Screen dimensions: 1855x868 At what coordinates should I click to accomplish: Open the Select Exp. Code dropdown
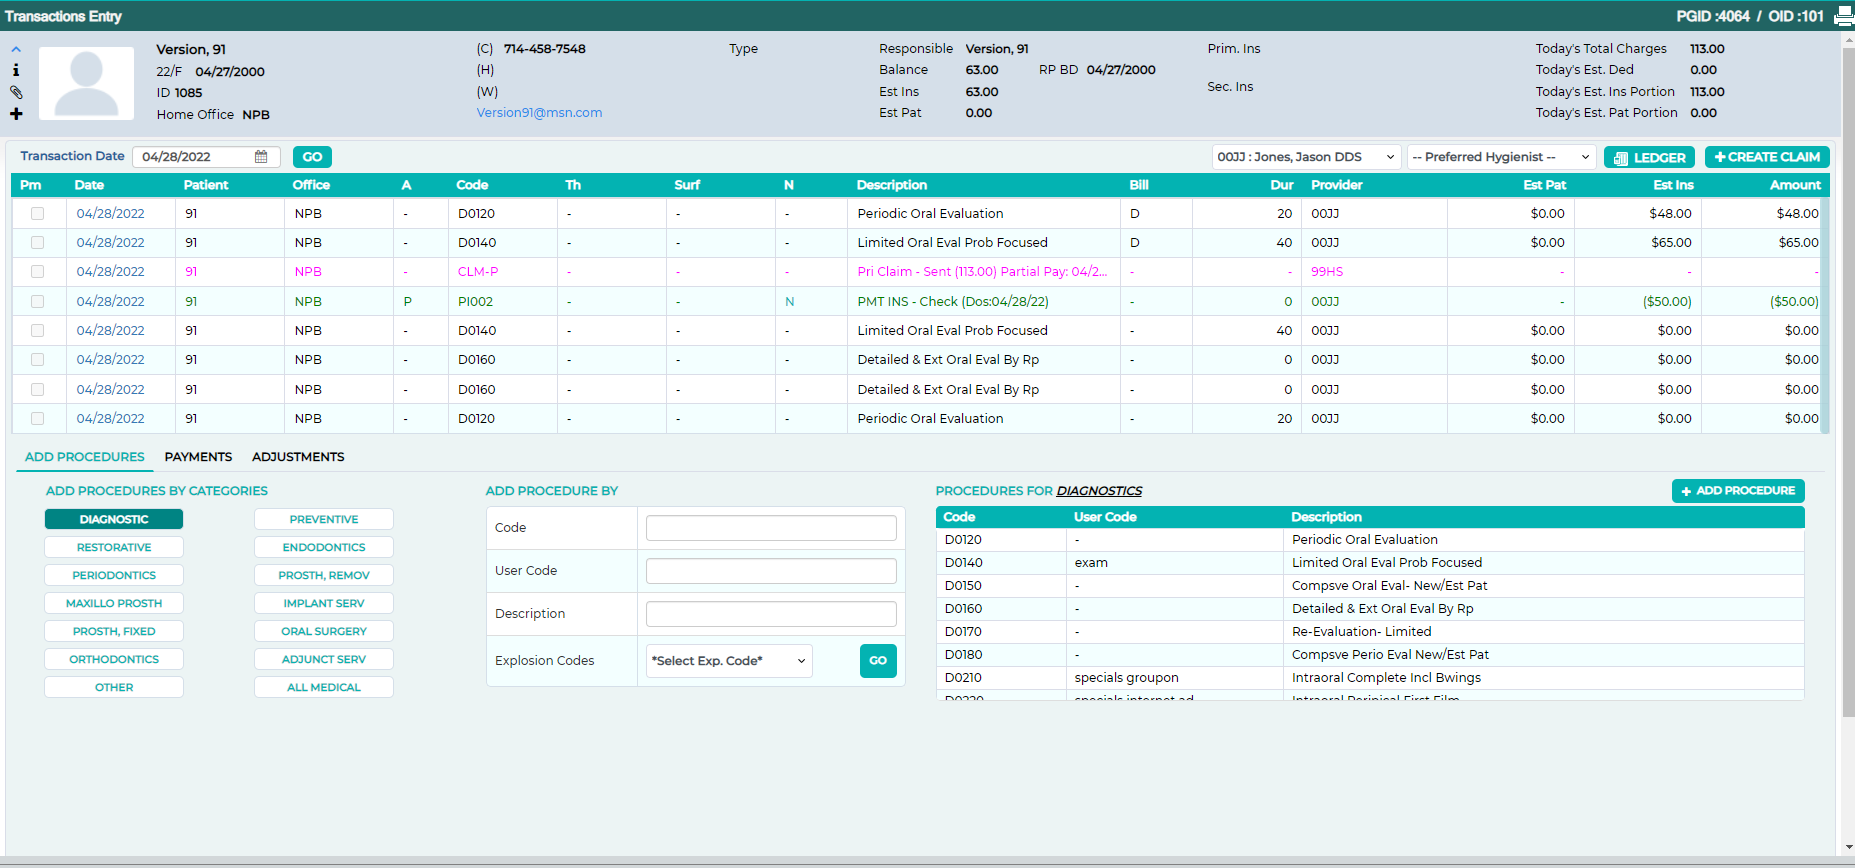pos(729,661)
